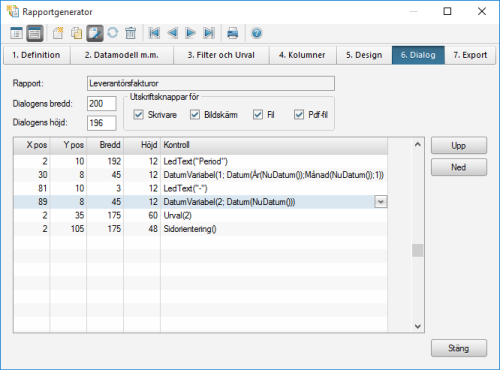The image size is (500, 370).
Task: Click the table scrollbar down arrow
Action: [x=418, y=326]
